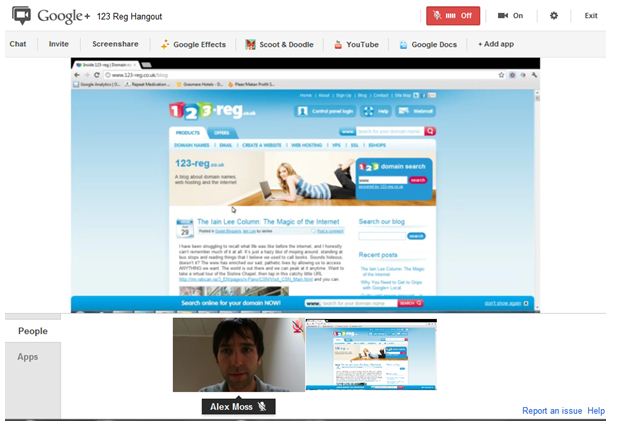Open the YouTube app
Viewport: 617px width, 427px height.
(x=356, y=44)
